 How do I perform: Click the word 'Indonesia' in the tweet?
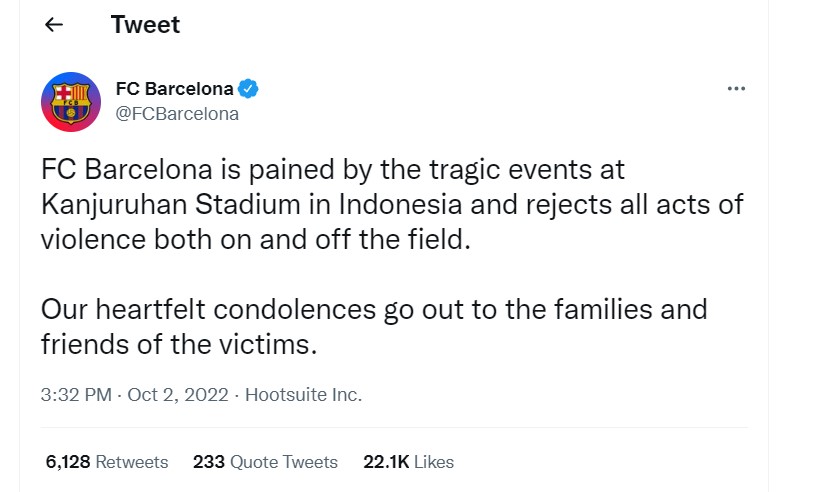(x=400, y=204)
